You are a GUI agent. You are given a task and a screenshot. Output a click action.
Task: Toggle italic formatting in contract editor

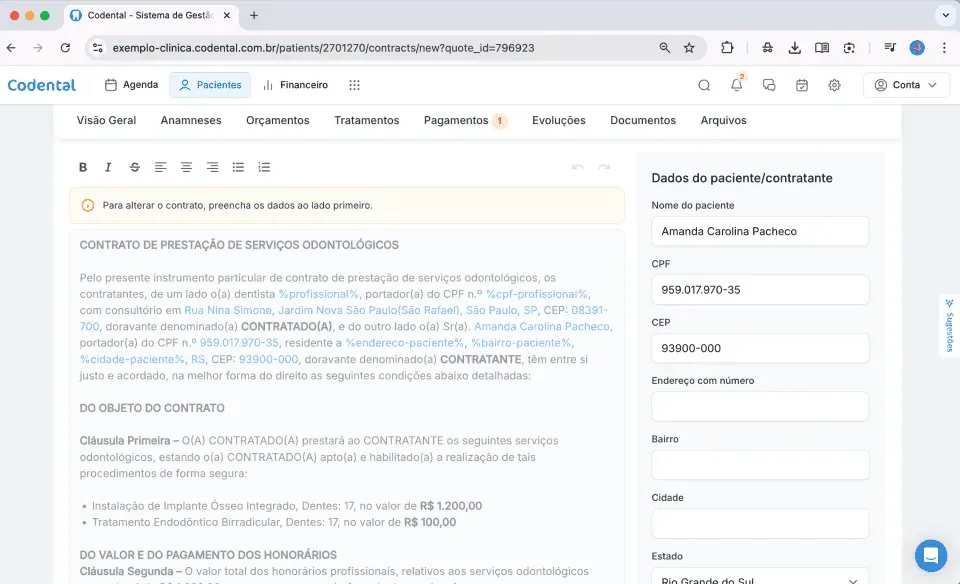(108, 167)
